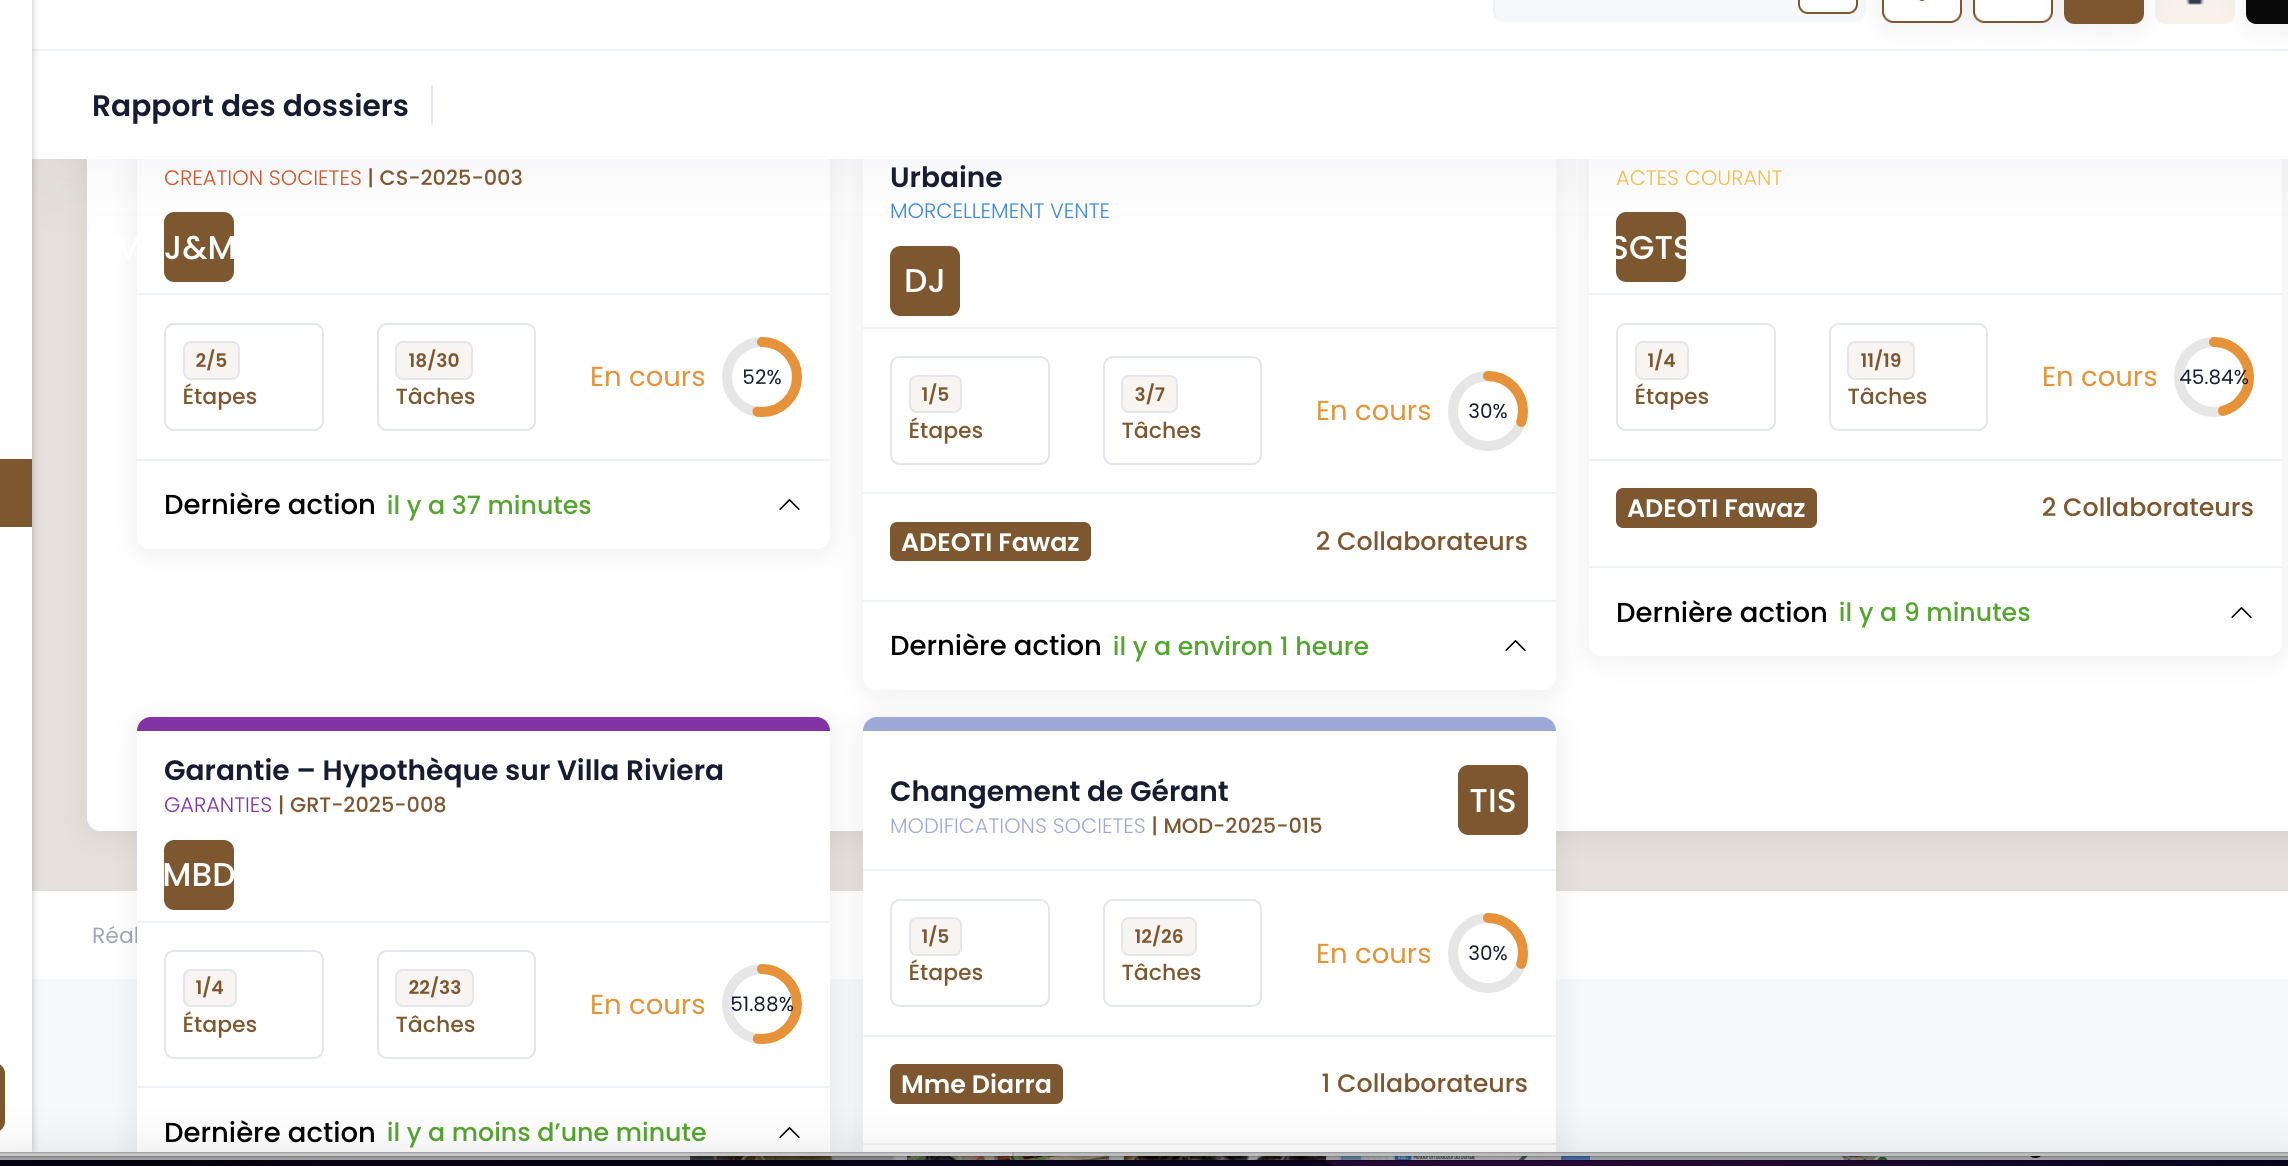Open the 2/5 Étapes box

pyautogui.click(x=244, y=377)
